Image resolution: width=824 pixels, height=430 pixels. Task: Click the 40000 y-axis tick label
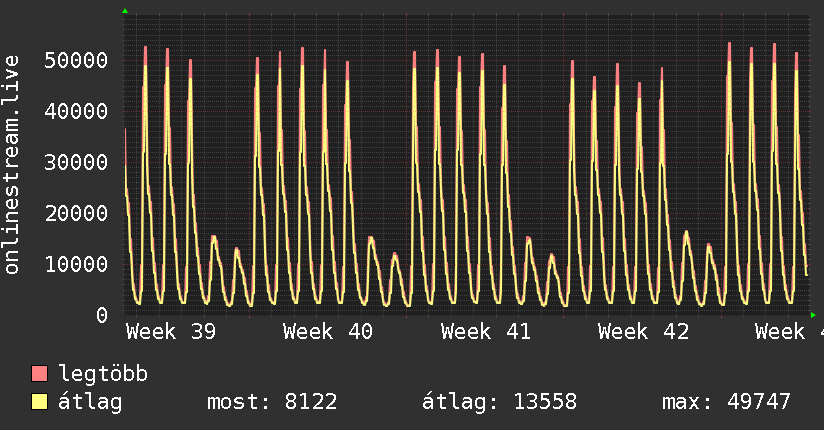76,111
